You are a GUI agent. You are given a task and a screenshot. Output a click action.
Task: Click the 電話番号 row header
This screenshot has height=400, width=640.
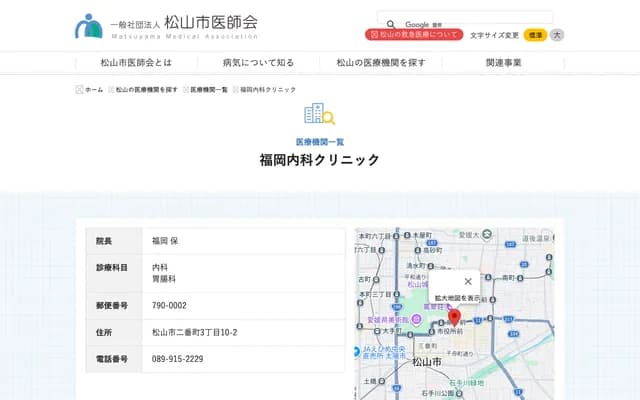pyautogui.click(x=114, y=359)
